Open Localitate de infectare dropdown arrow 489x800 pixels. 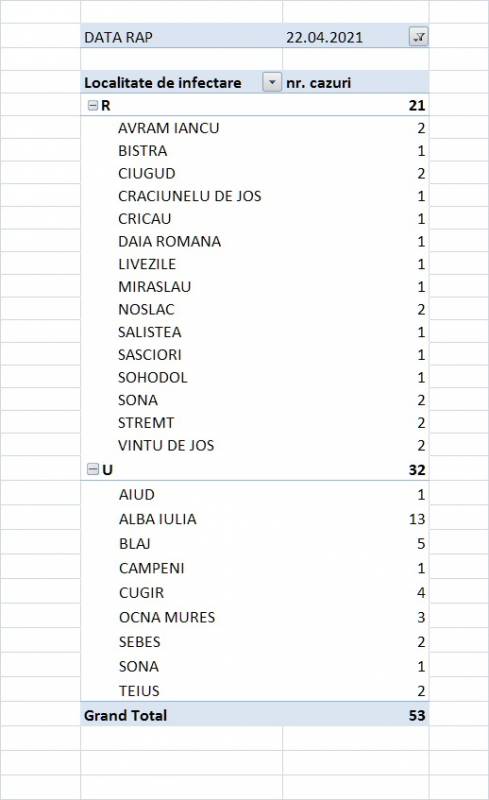(272, 82)
